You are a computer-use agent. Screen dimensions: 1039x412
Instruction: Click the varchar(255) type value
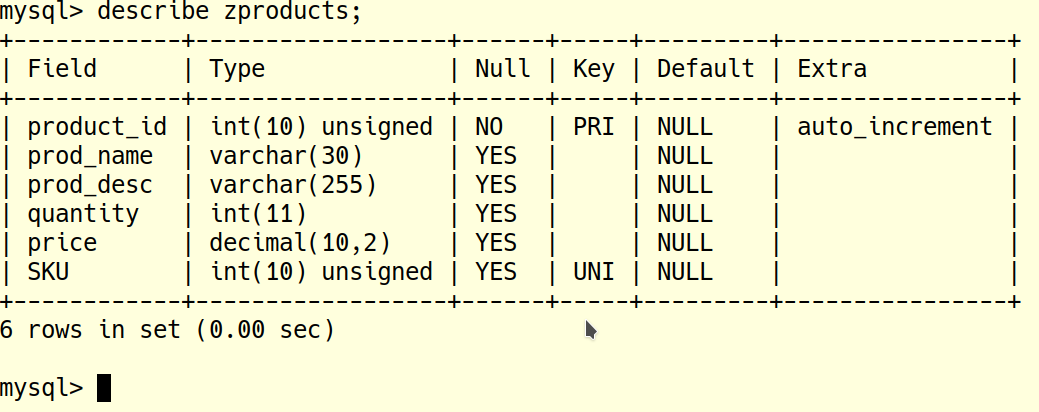[293, 185]
